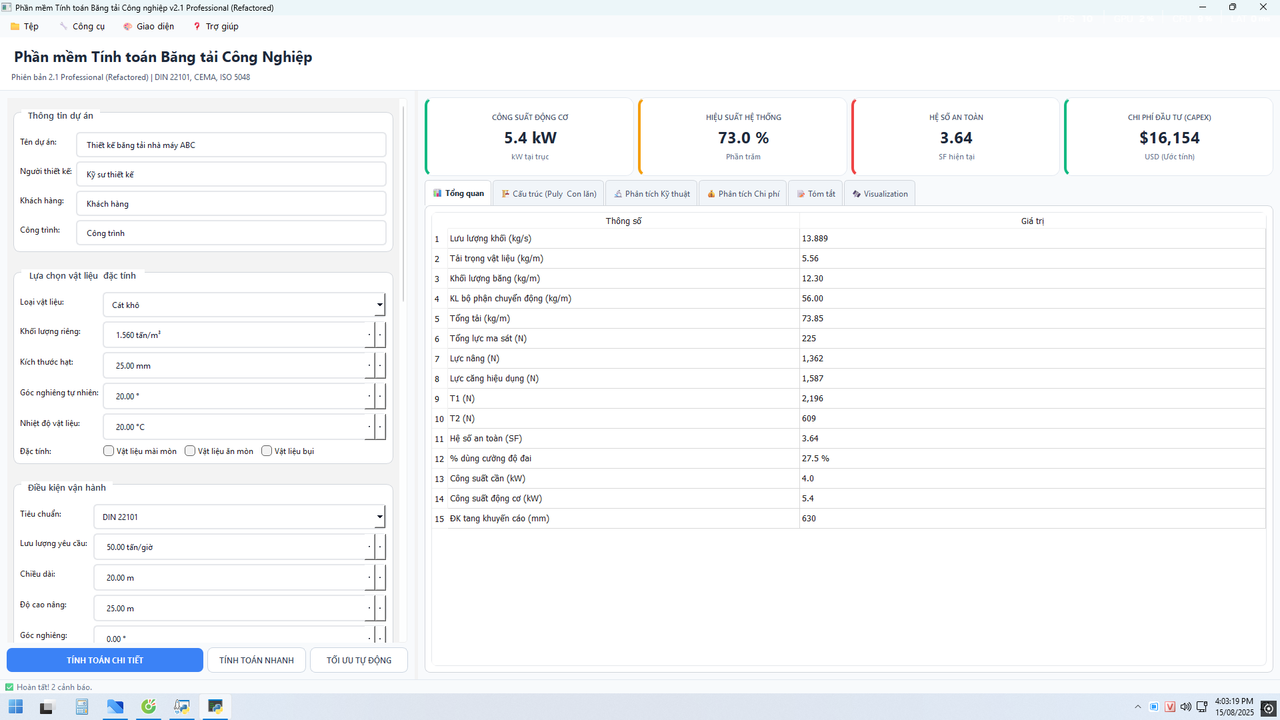Click the Hiệu suất hệ thống 73.0 % card

click(x=743, y=136)
